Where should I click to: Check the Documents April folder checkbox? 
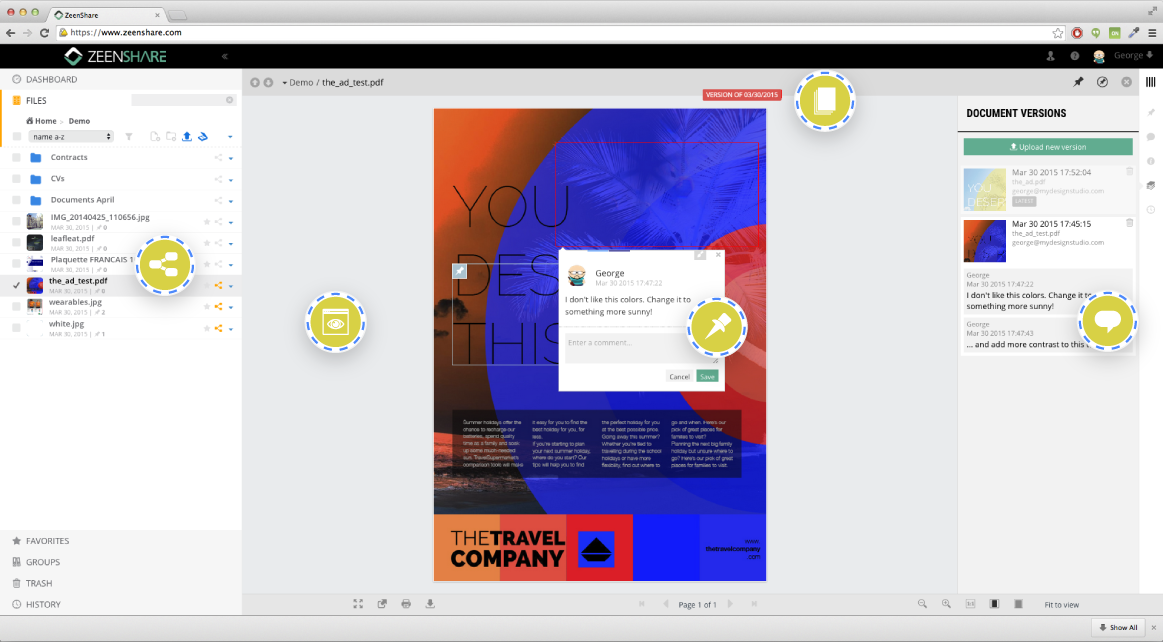[x=16, y=200]
